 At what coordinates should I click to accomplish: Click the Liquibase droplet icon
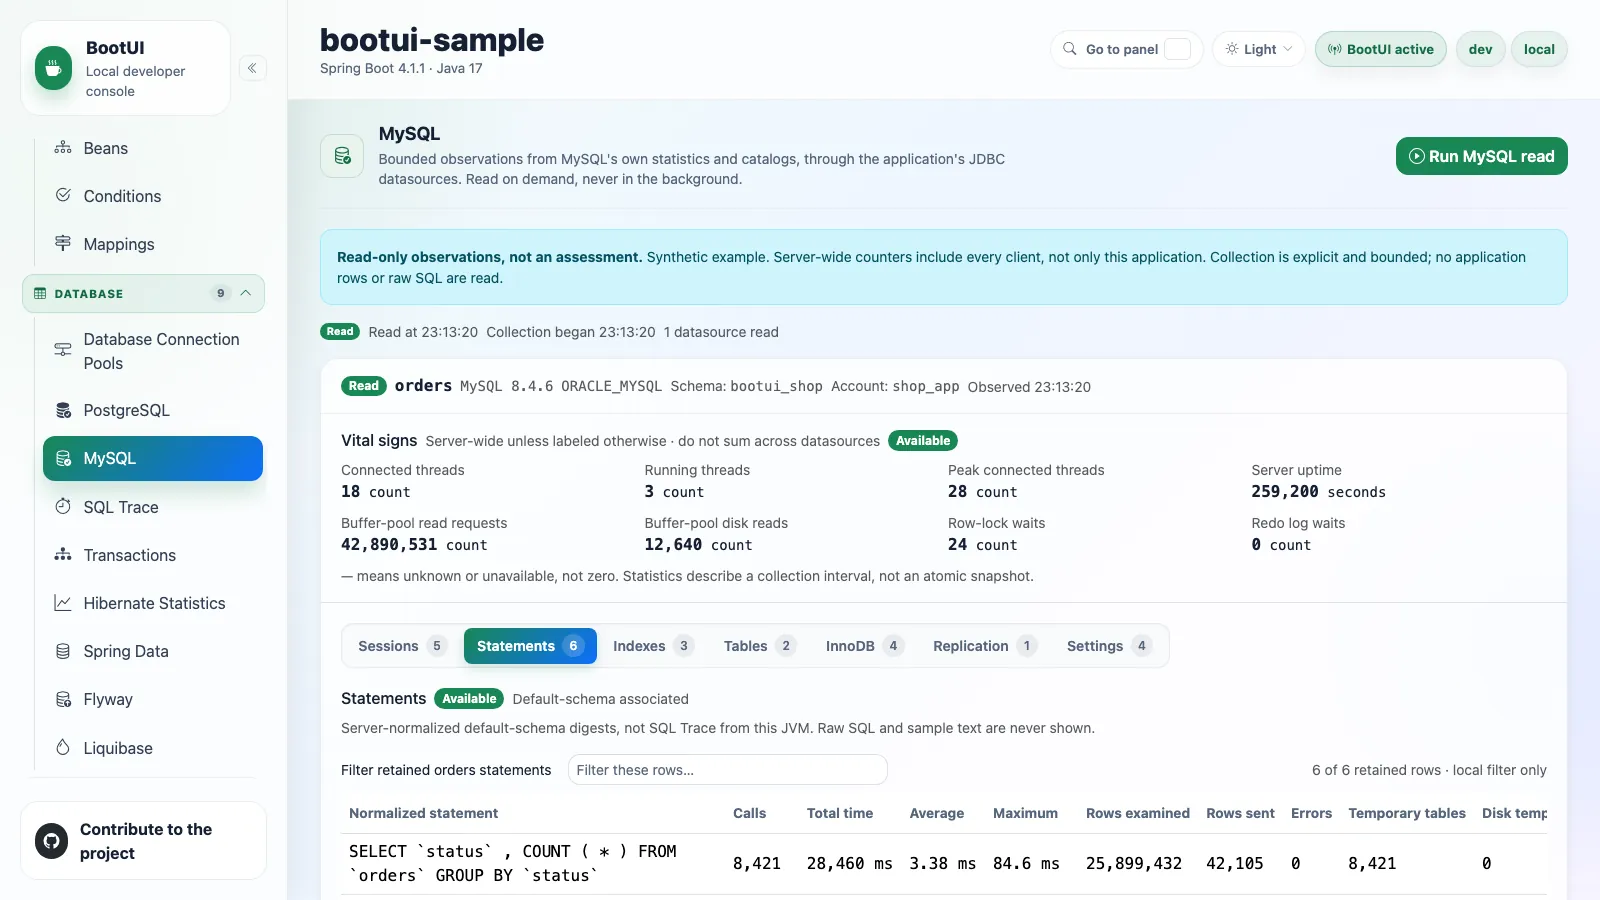(63, 747)
